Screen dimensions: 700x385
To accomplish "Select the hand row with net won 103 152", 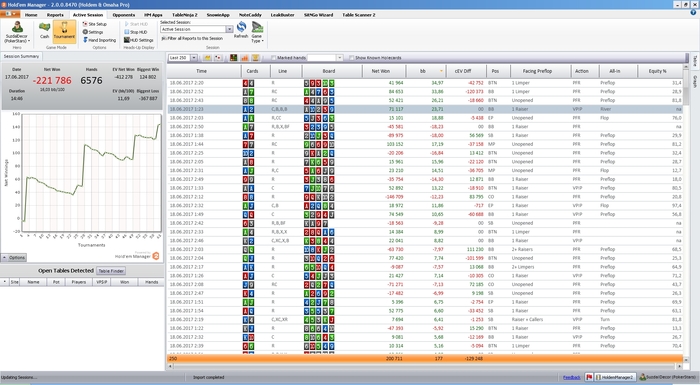I will point(425,144).
